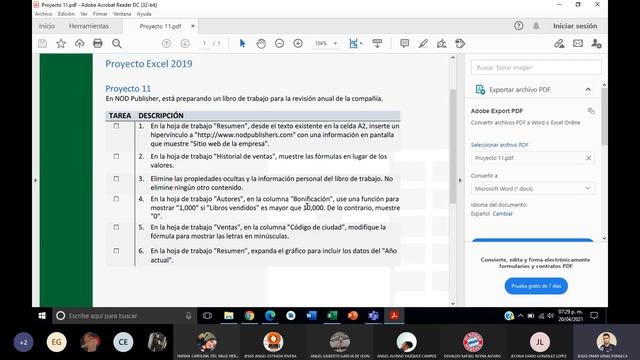Image resolution: width=640 pixels, height=360 pixels.
Task: Switch to the Inicio tab
Action: click(47, 26)
